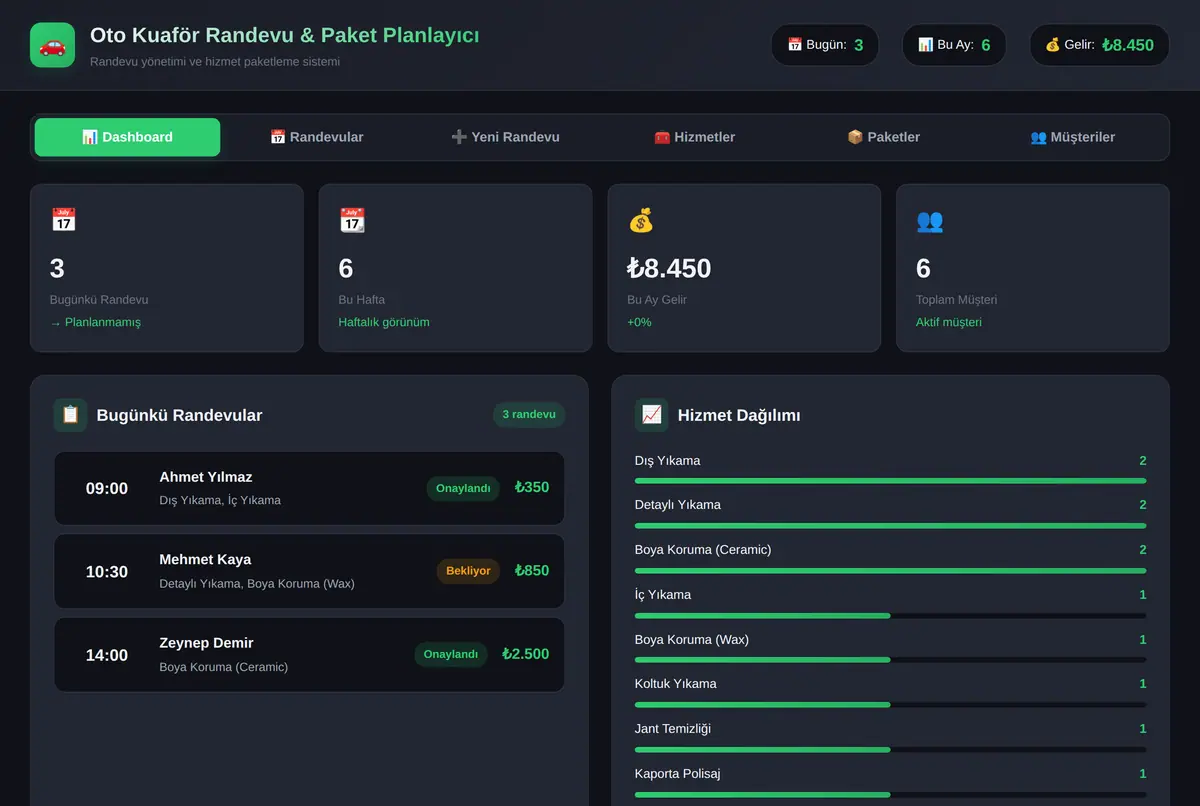Click the Detaylı Yıkama service label

tap(678, 505)
